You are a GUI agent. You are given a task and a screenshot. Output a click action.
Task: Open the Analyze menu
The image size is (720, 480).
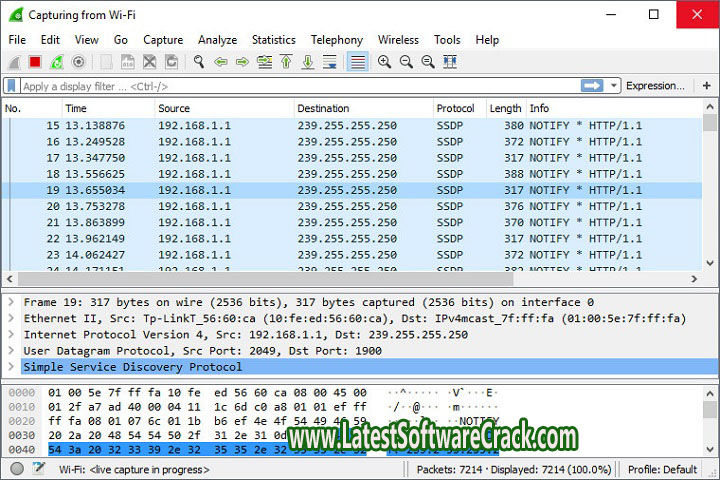coord(218,40)
